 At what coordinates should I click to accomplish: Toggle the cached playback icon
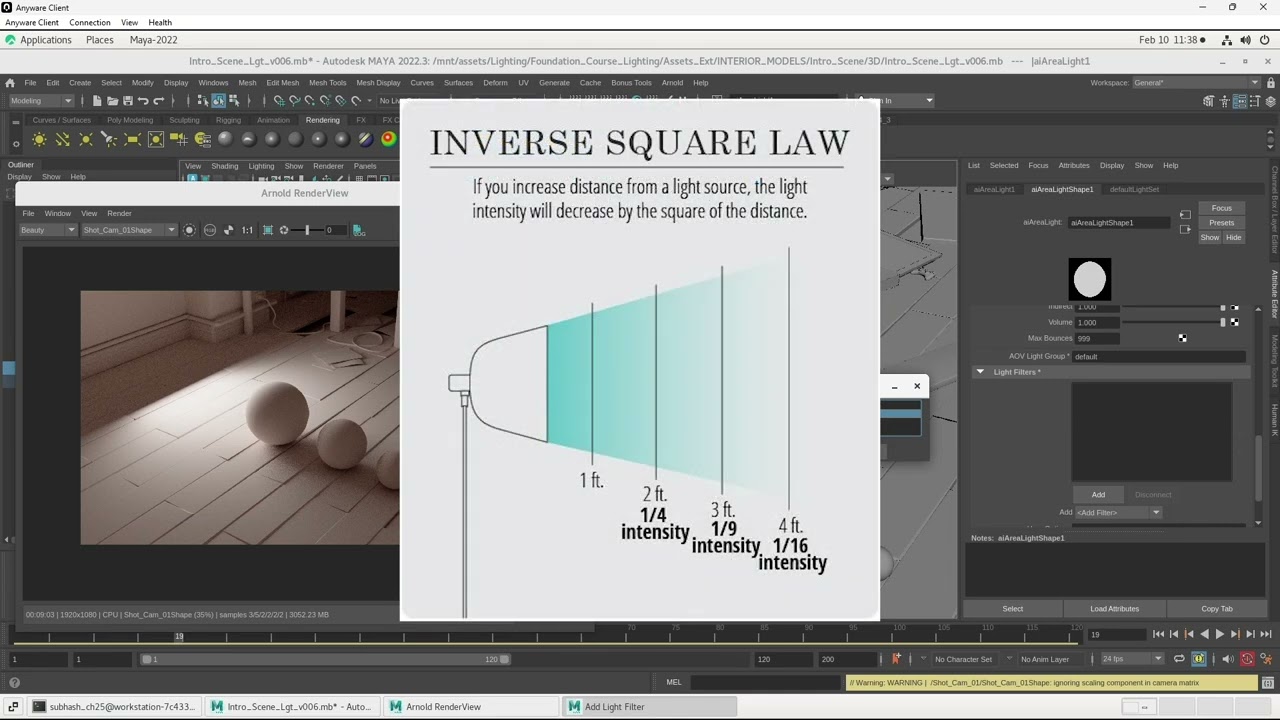(1199, 659)
